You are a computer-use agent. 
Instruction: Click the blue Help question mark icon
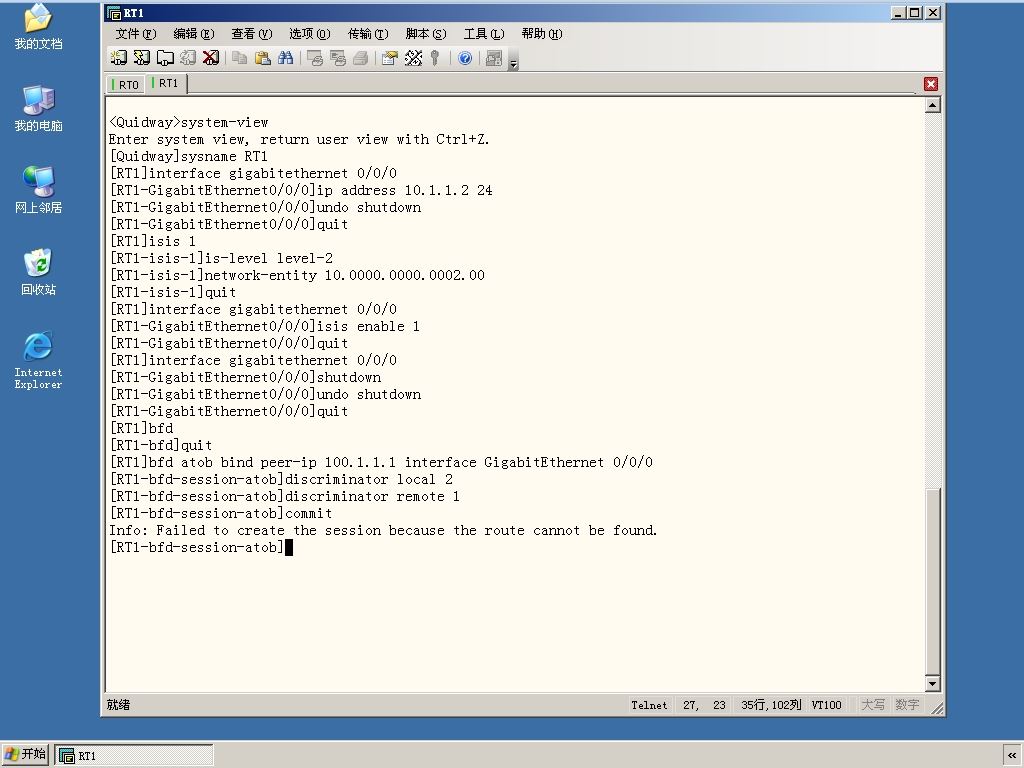click(x=465, y=58)
